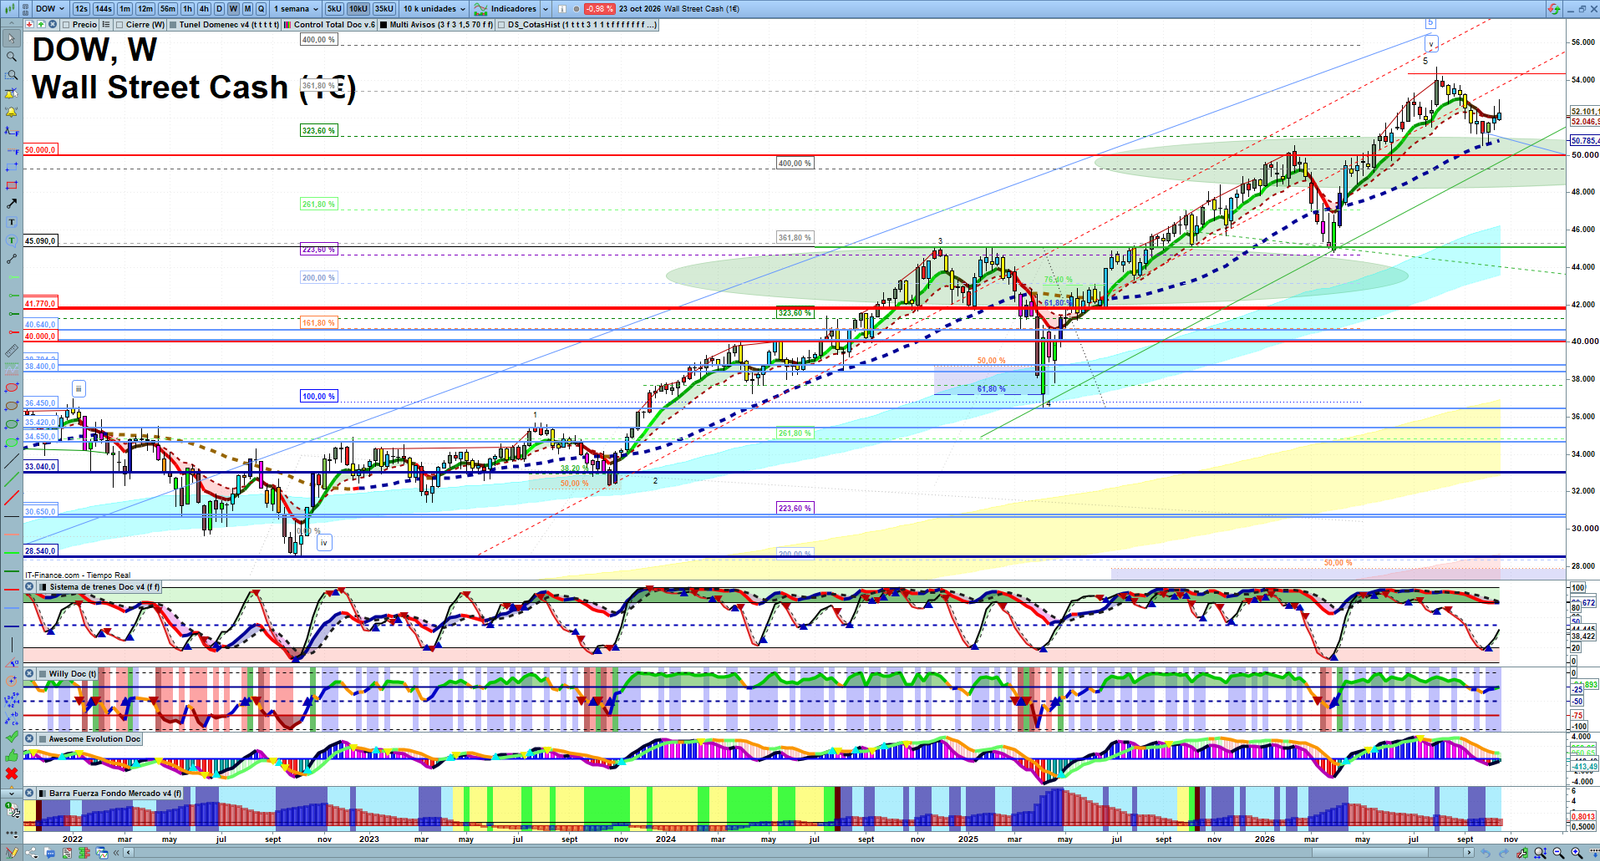Select the magnifier zoom tool

[x=12, y=56]
